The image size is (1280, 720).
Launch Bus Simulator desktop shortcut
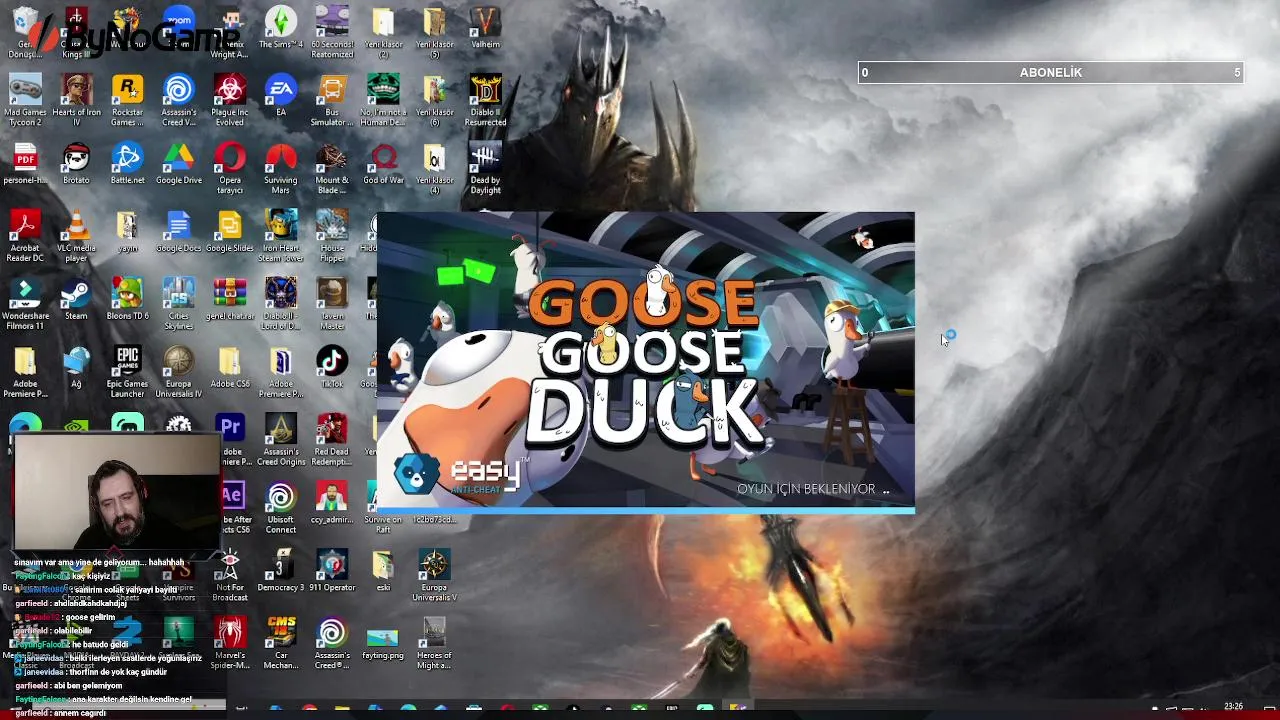[x=332, y=98]
